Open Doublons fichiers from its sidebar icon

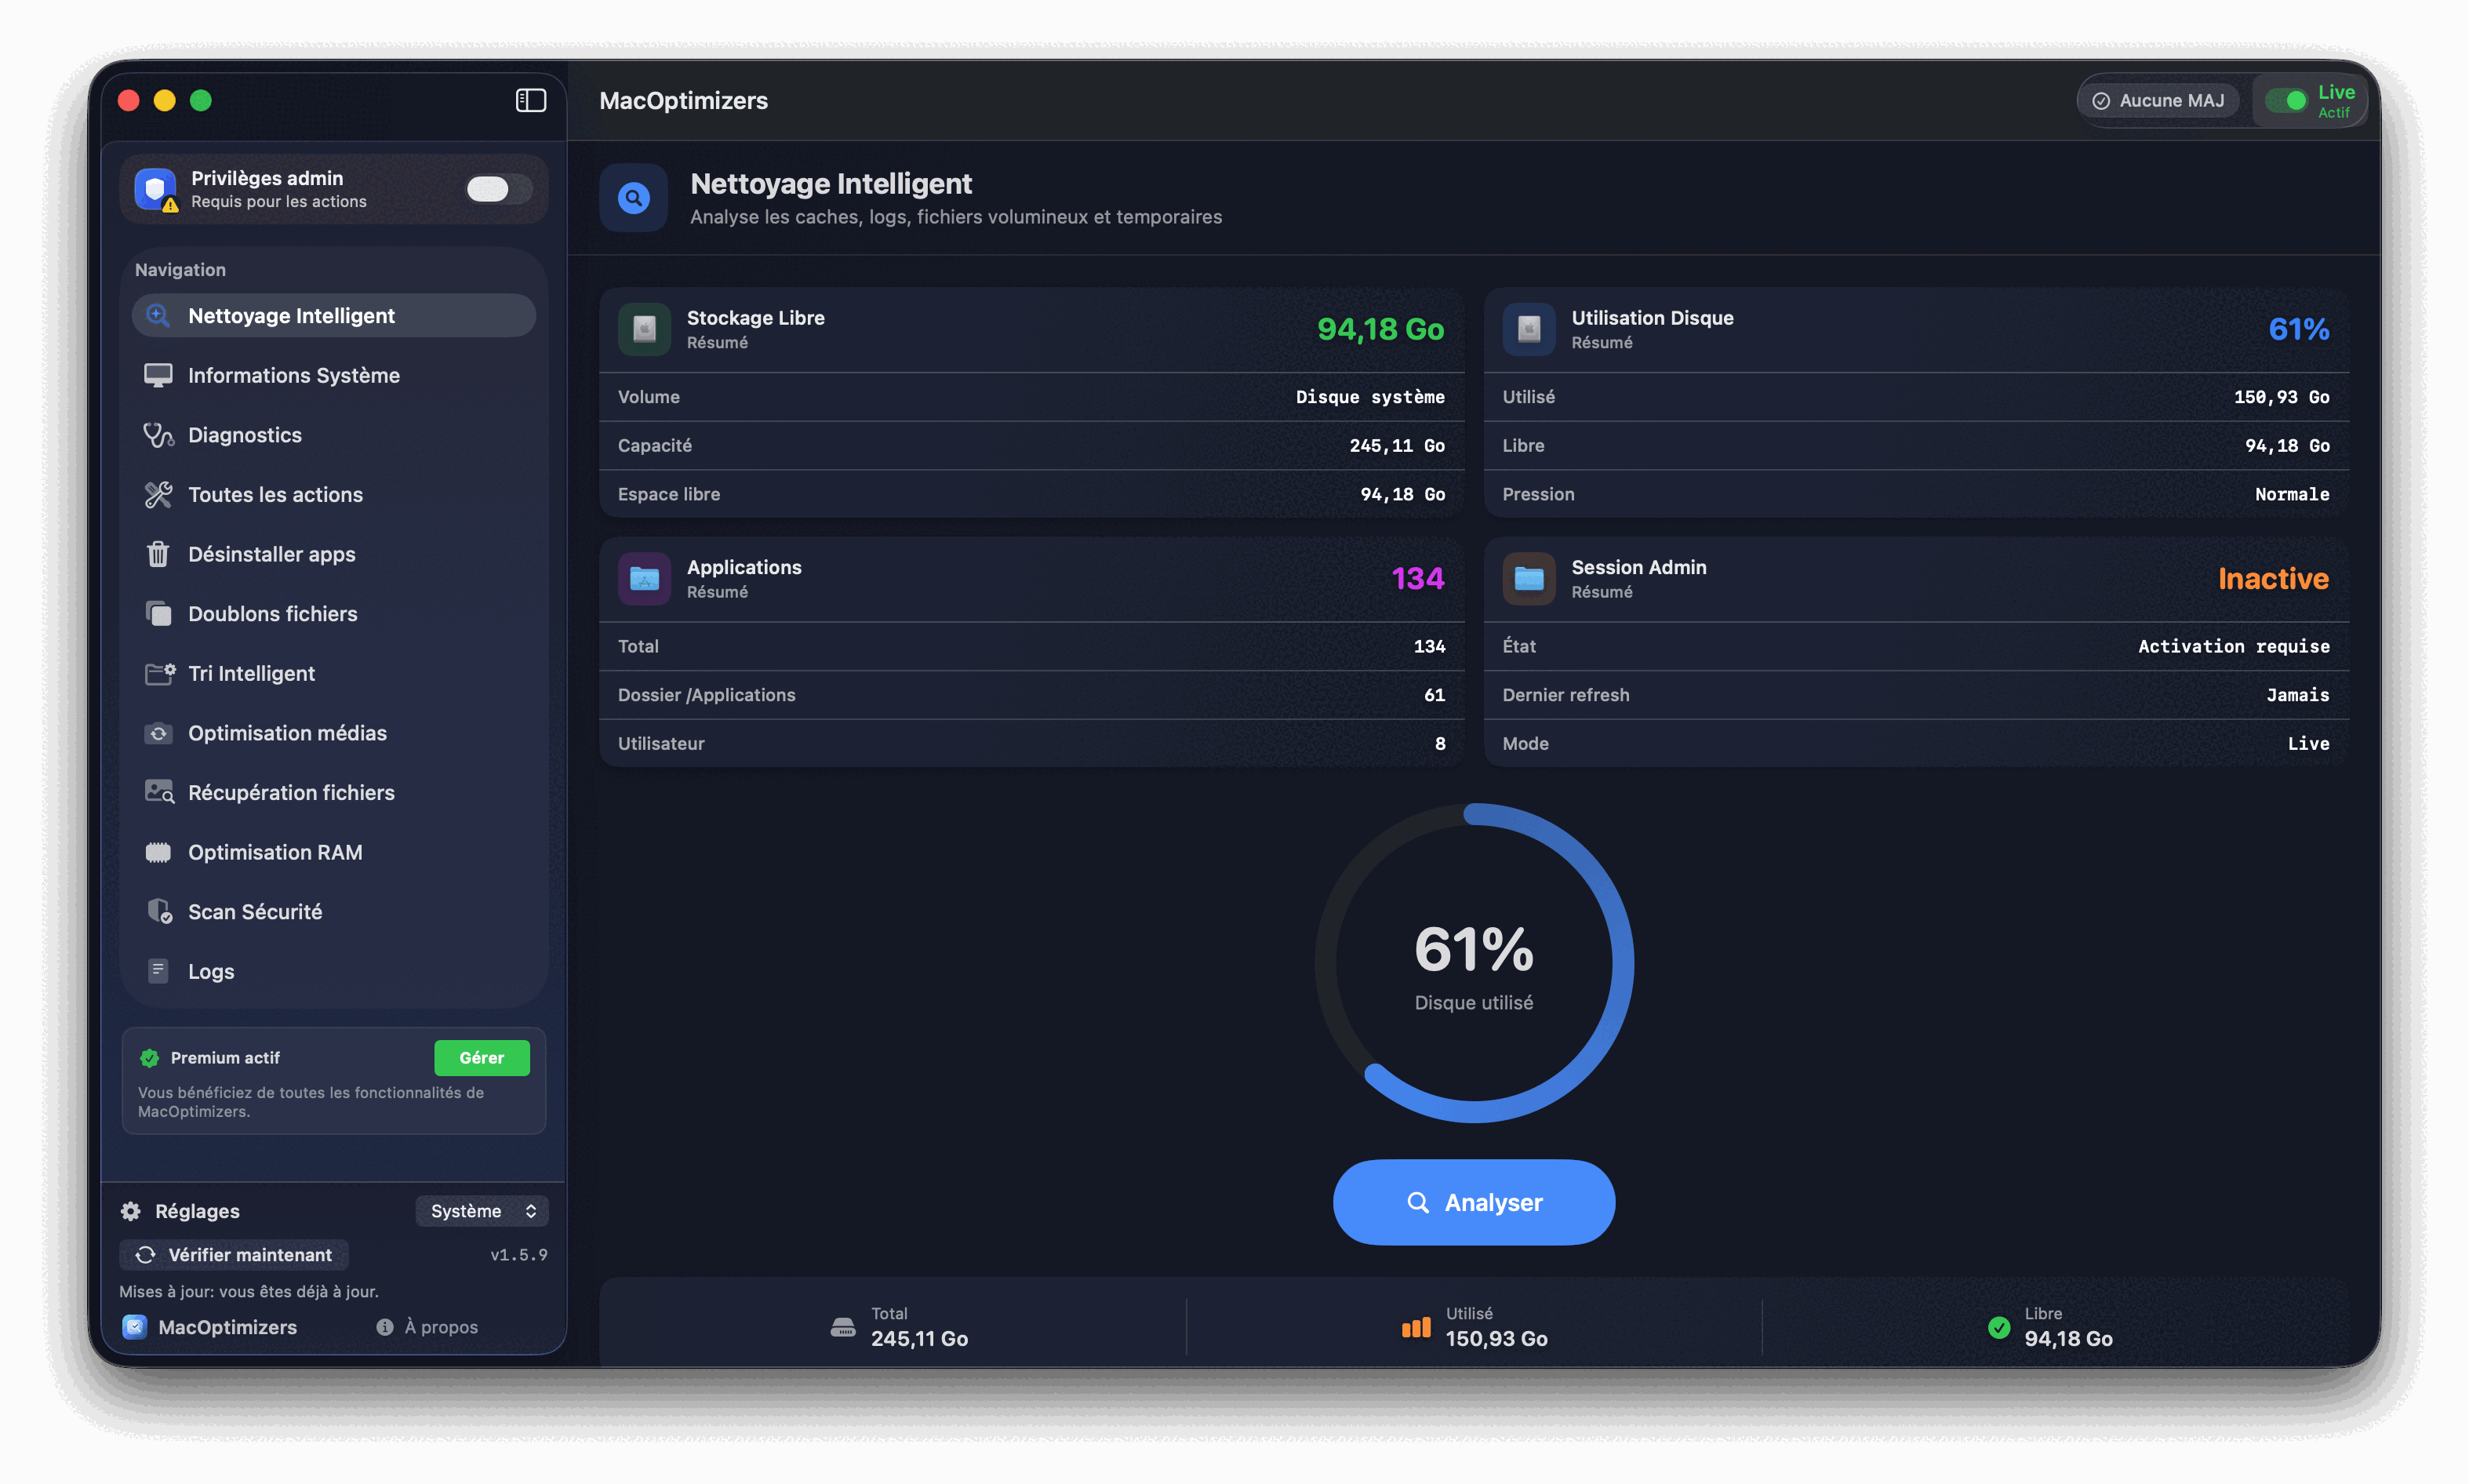[158, 613]
